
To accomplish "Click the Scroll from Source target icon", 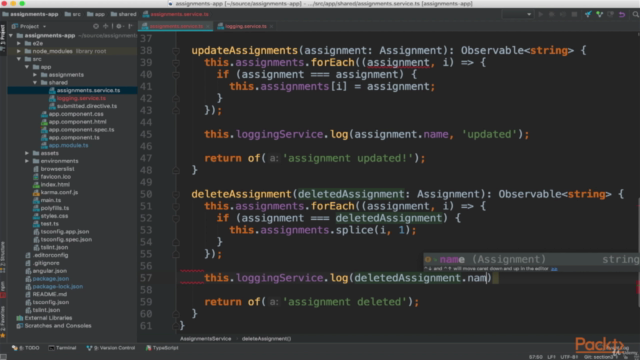I will click(x=96, y=26).
